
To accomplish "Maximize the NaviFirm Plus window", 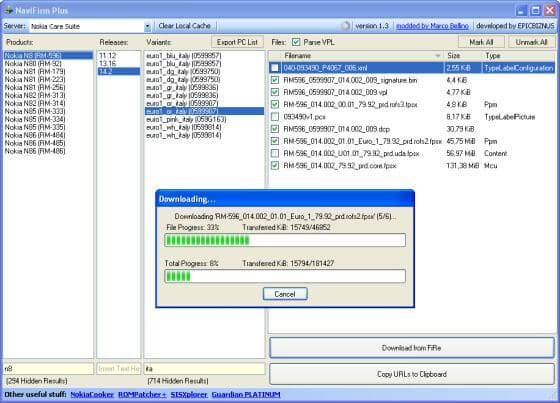I will (535, 10).
